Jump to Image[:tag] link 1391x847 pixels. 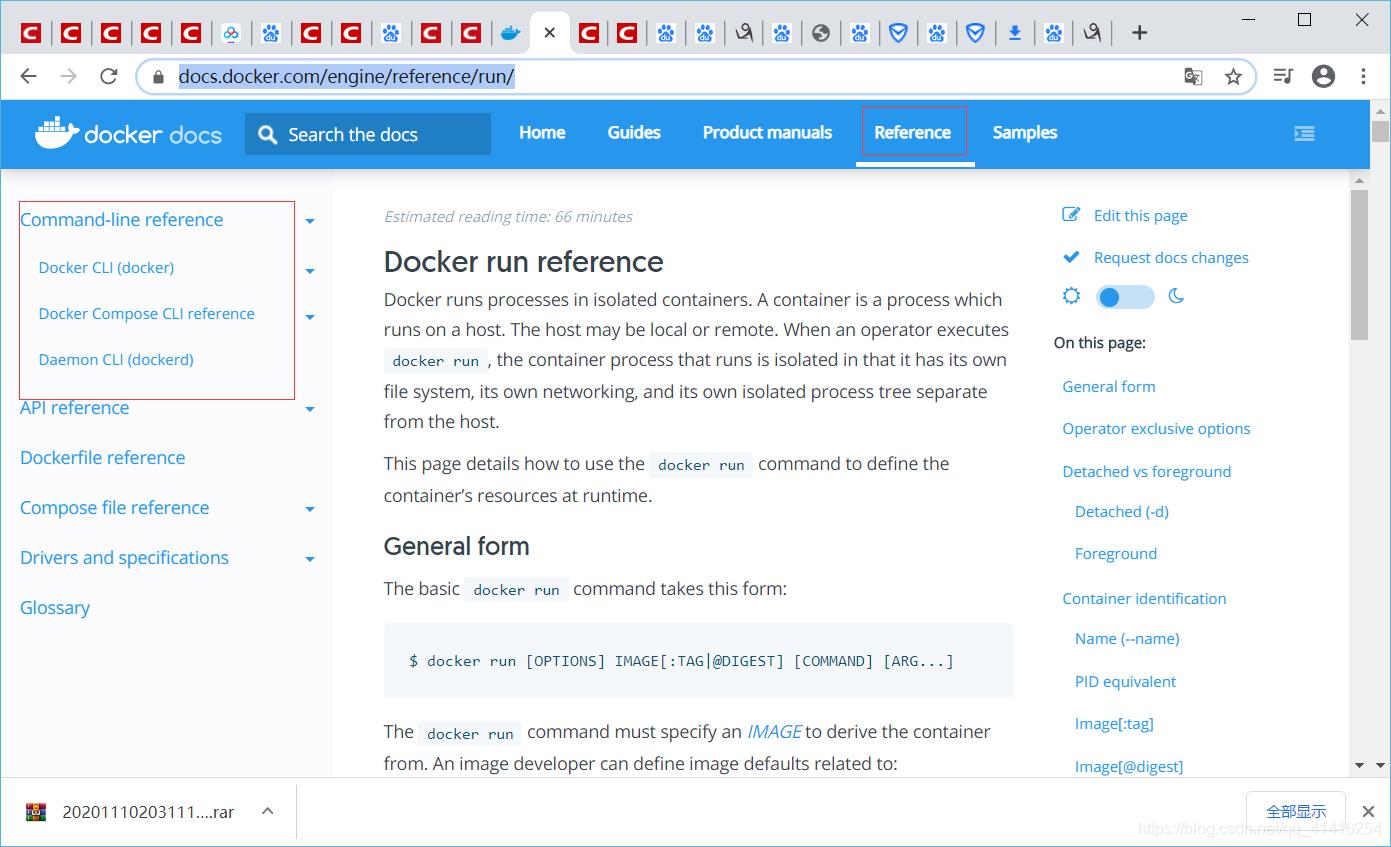point(1114,723)
